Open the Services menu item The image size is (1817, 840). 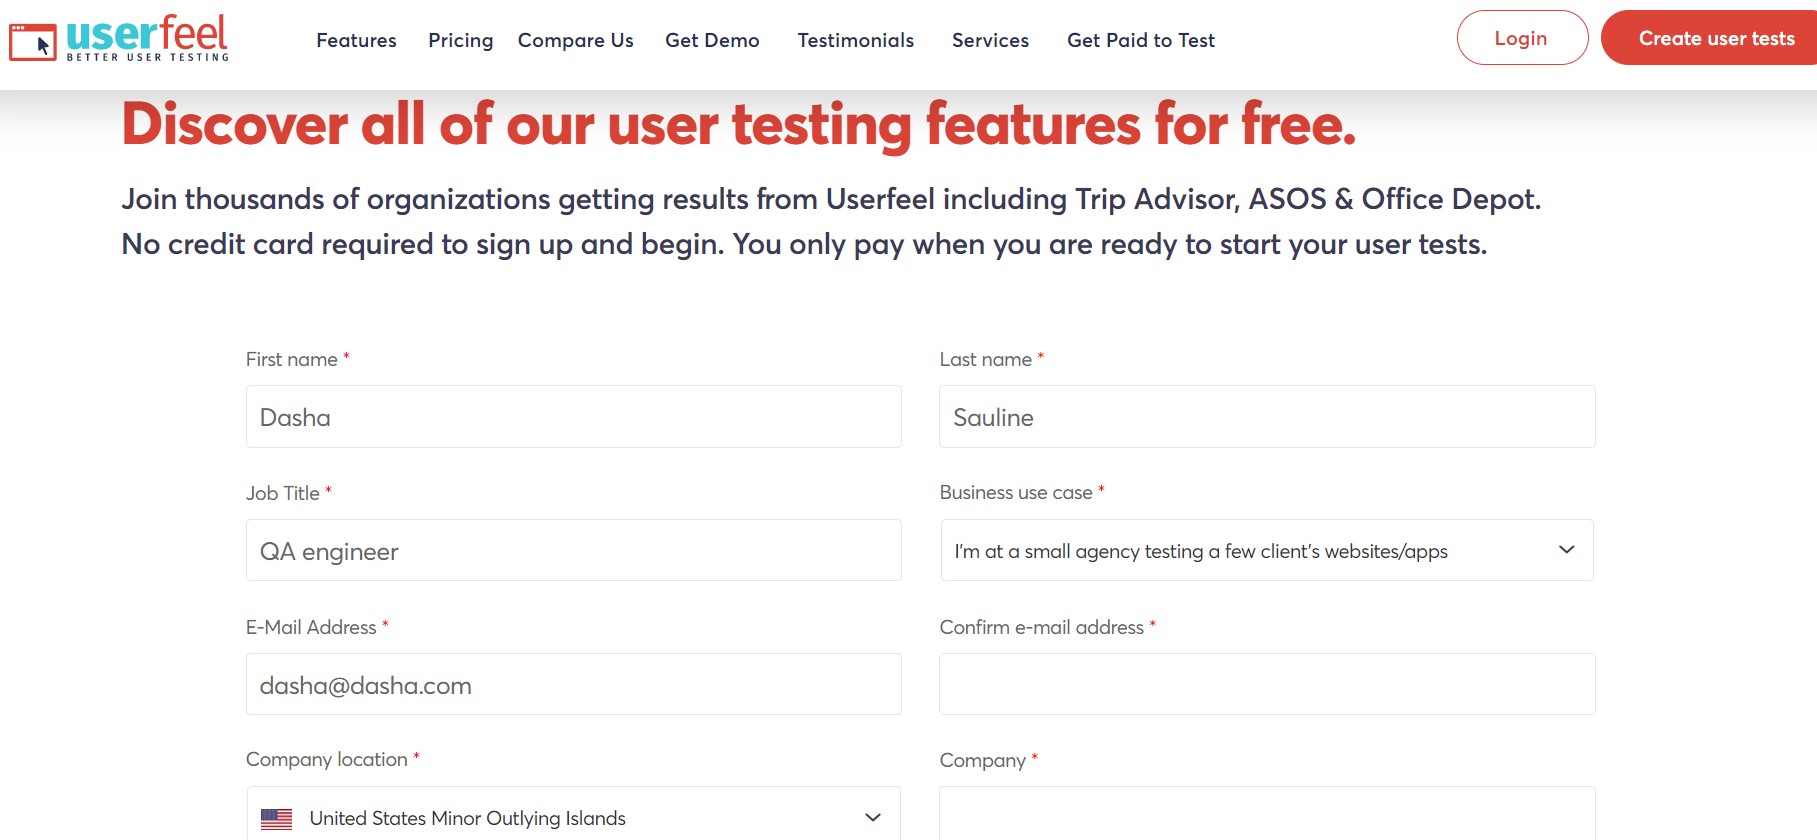point(990,40)
